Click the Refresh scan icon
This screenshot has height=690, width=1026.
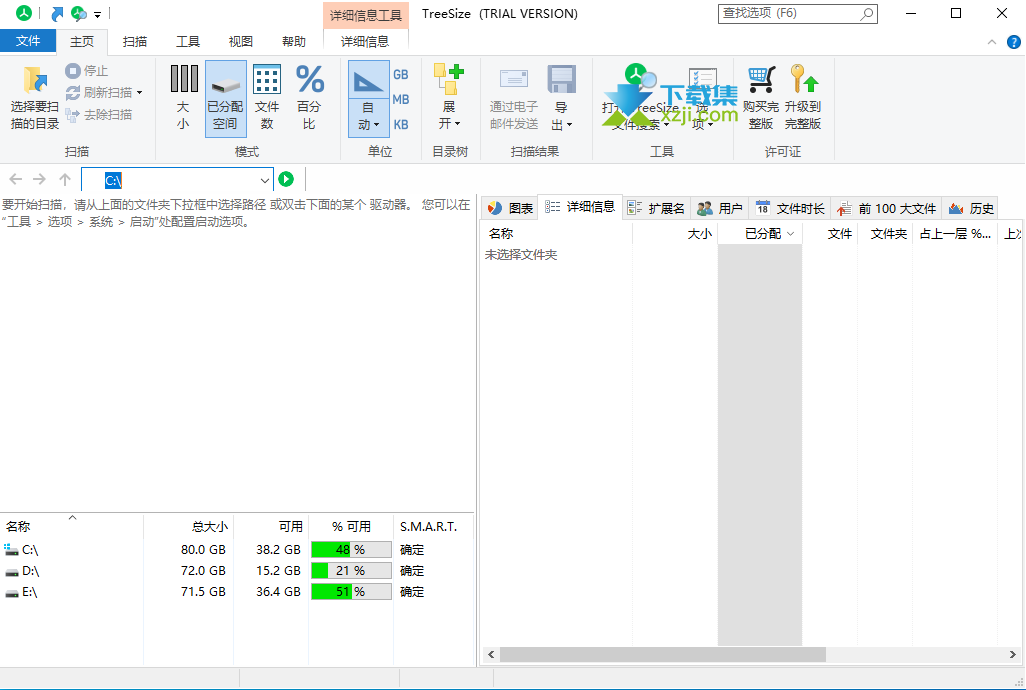click(73, 93)
